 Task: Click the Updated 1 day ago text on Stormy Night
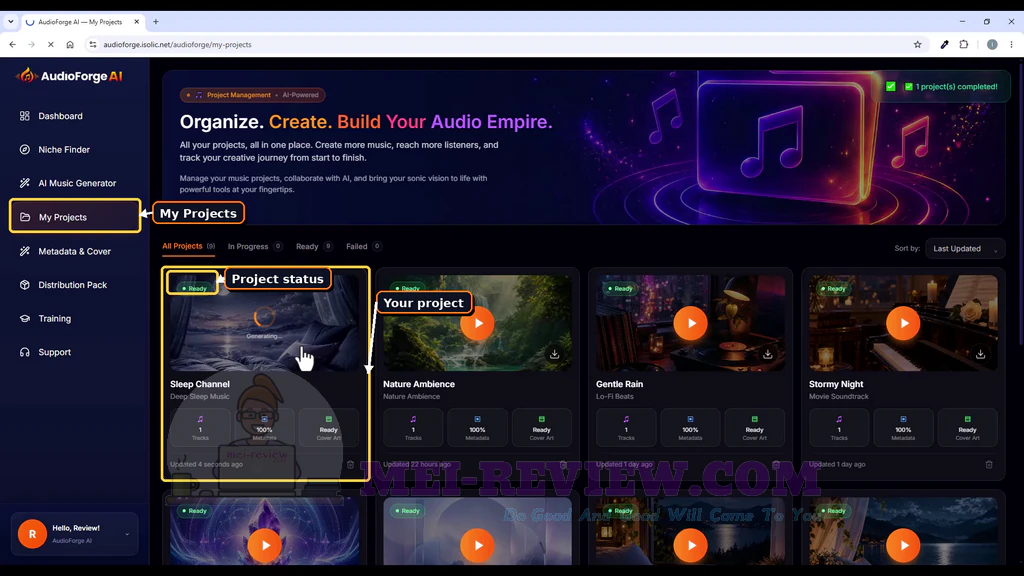[x=837, y=464]
